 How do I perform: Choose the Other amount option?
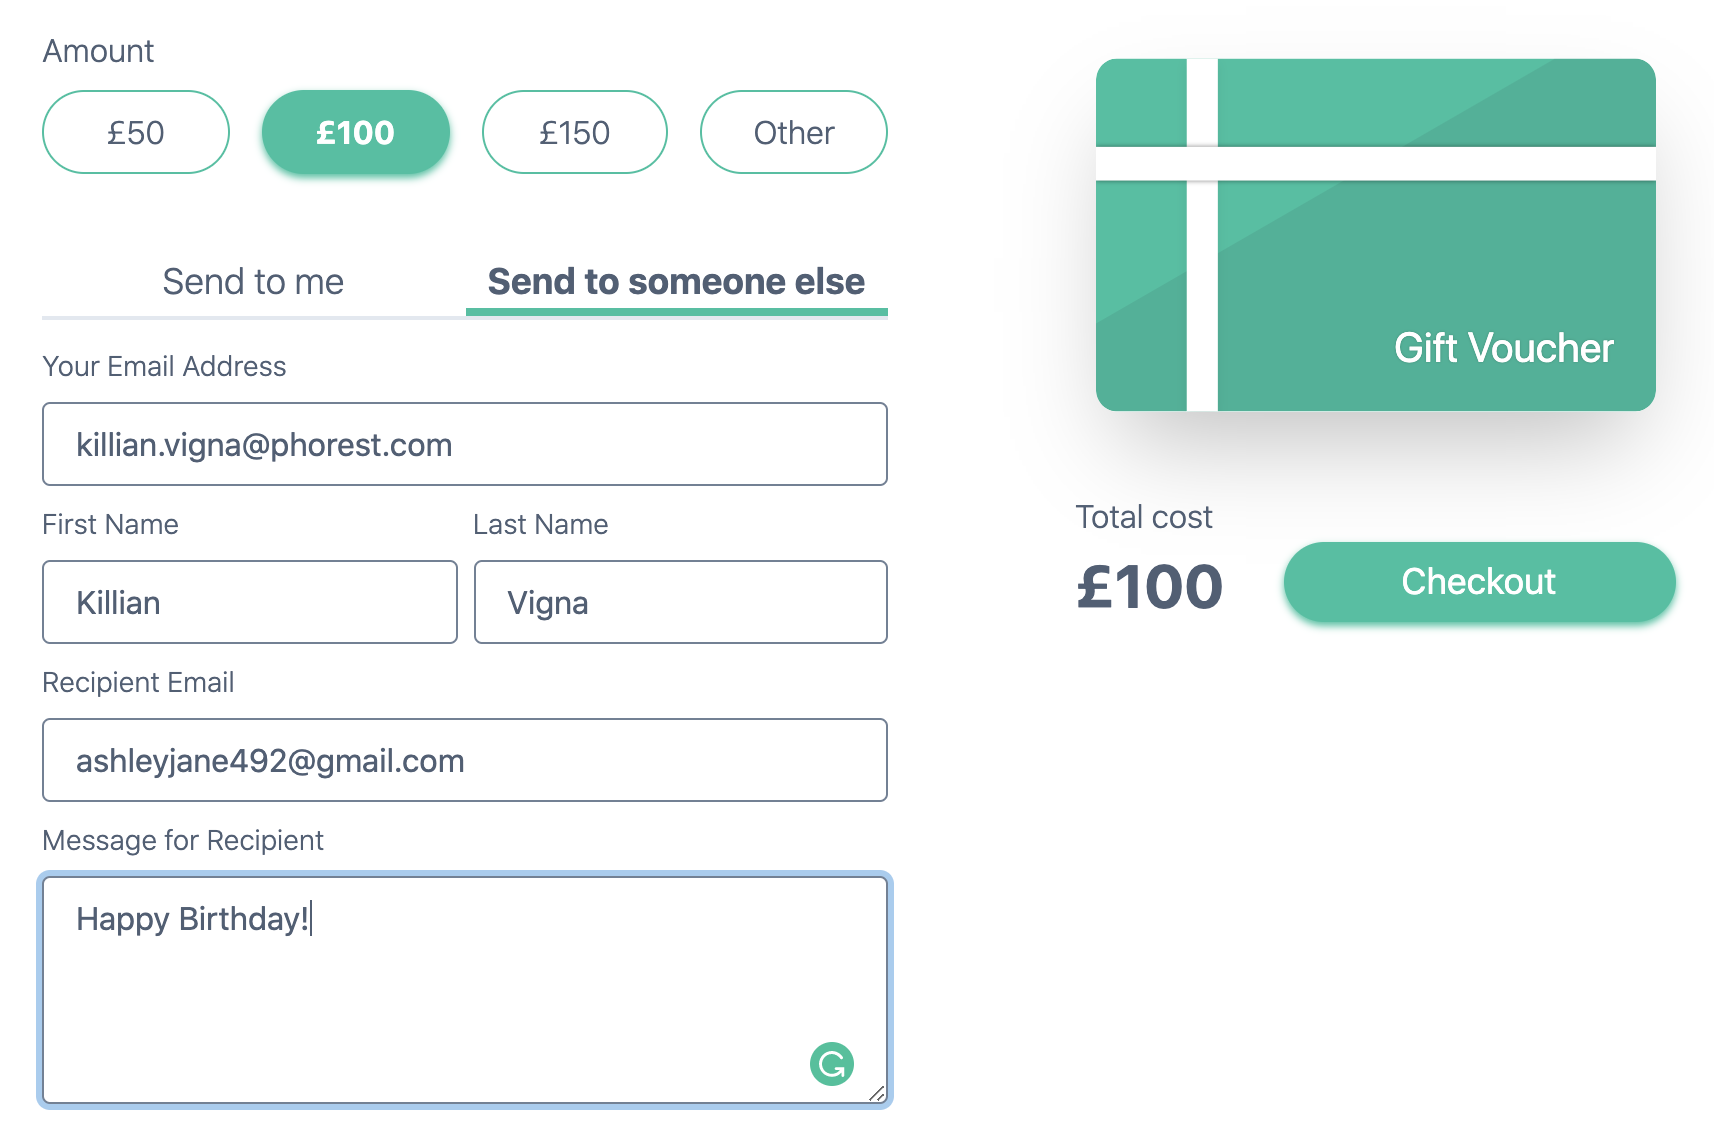[794, 132]
